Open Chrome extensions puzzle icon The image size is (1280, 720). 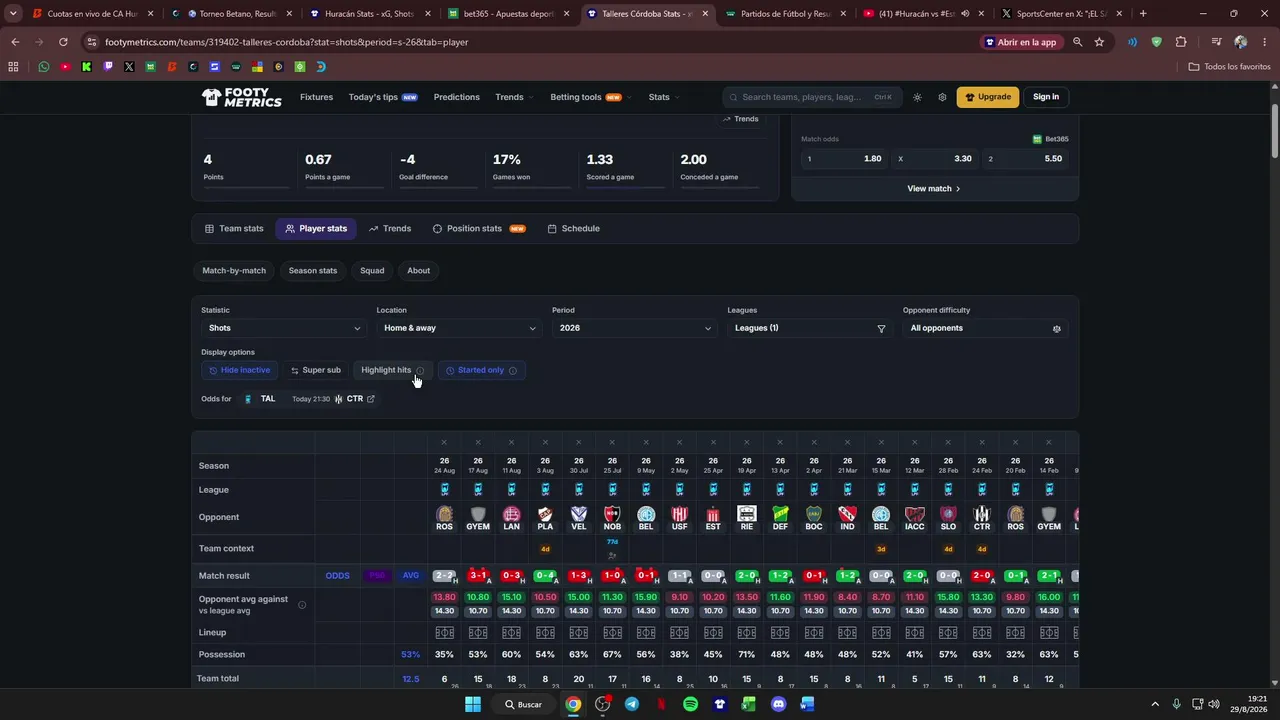pos(1181,42)
